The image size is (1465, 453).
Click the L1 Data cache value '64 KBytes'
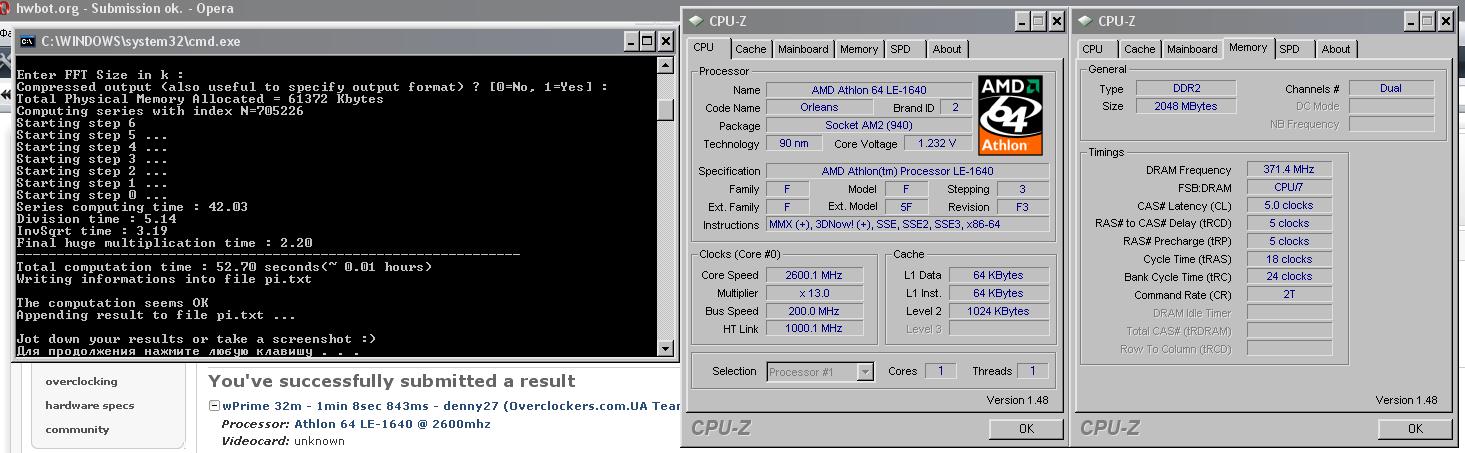coord(998,275)
